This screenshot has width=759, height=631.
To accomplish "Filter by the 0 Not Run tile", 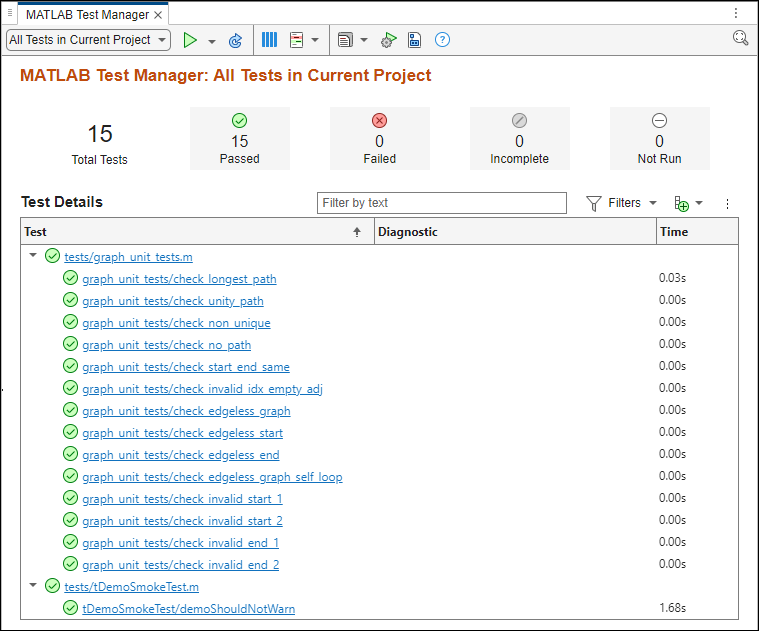I will tap(659, 138).
